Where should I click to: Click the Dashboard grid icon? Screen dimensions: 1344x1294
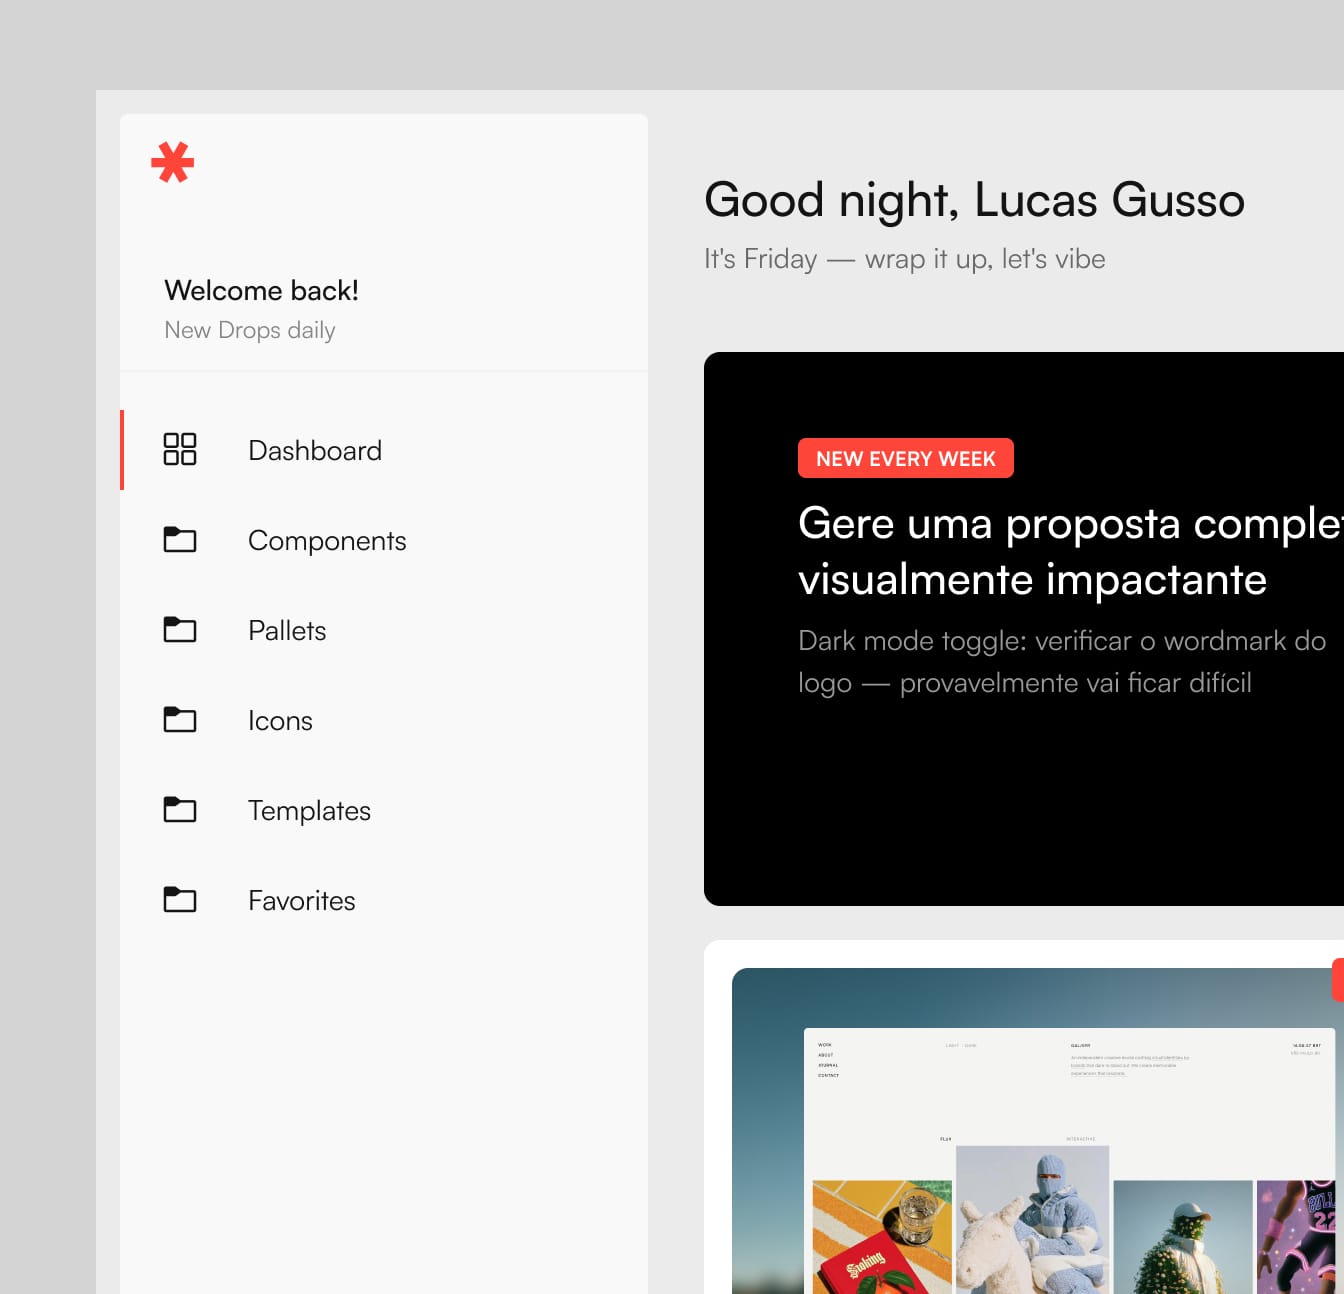click(180, 449)
